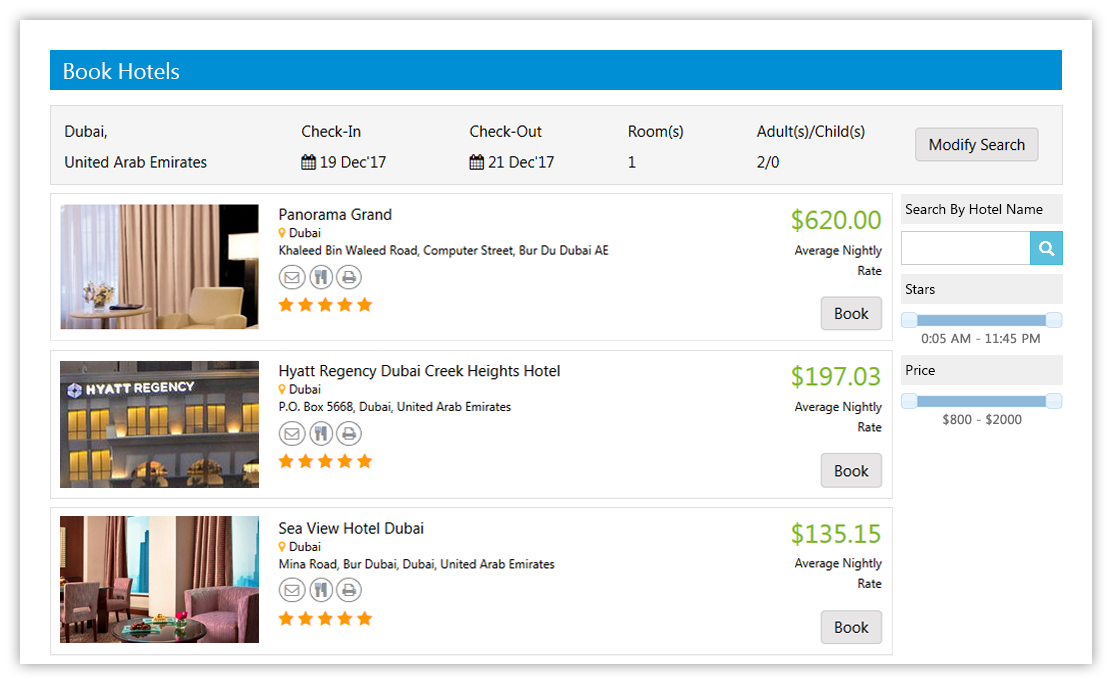Focus the Search By Hotel Name field
The image size is (1112, 684).
(965, 249)
